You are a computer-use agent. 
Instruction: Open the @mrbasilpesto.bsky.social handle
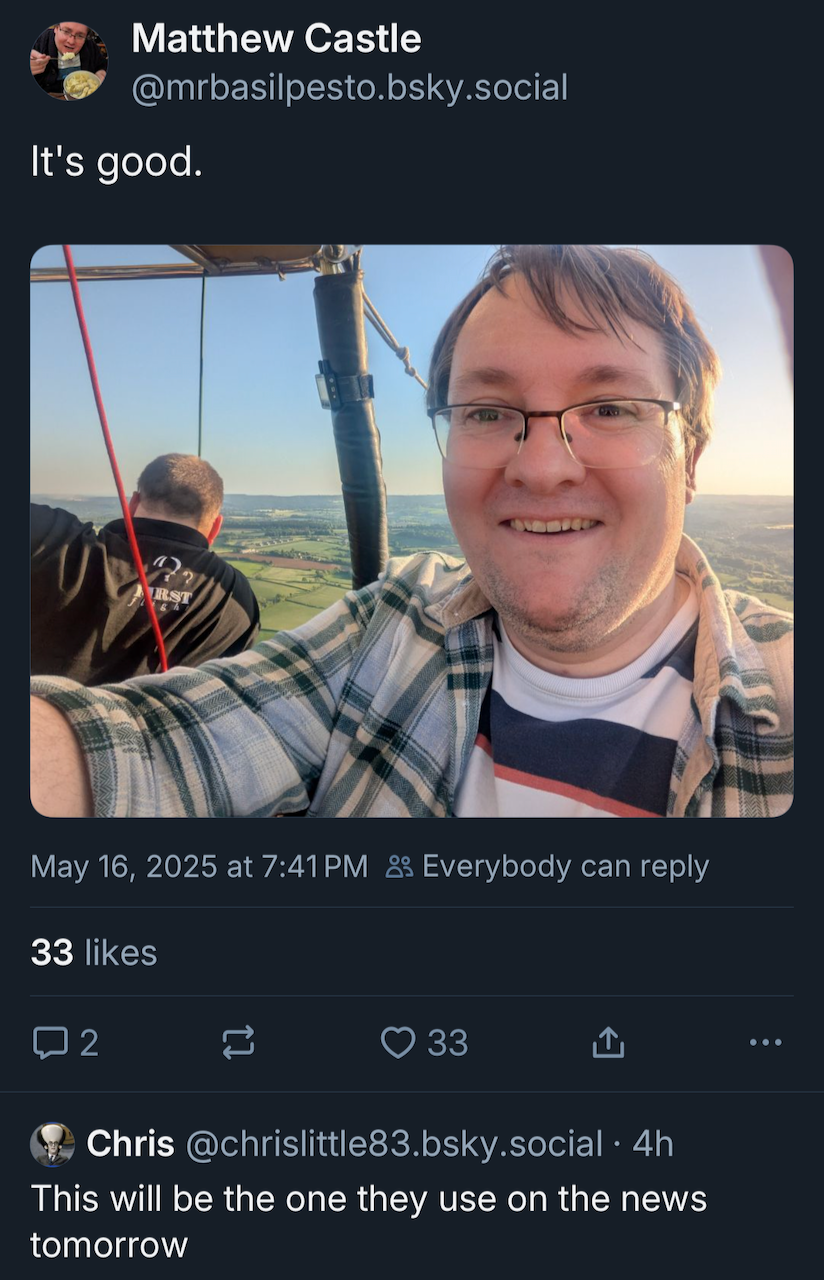click(x=349, y=88)
